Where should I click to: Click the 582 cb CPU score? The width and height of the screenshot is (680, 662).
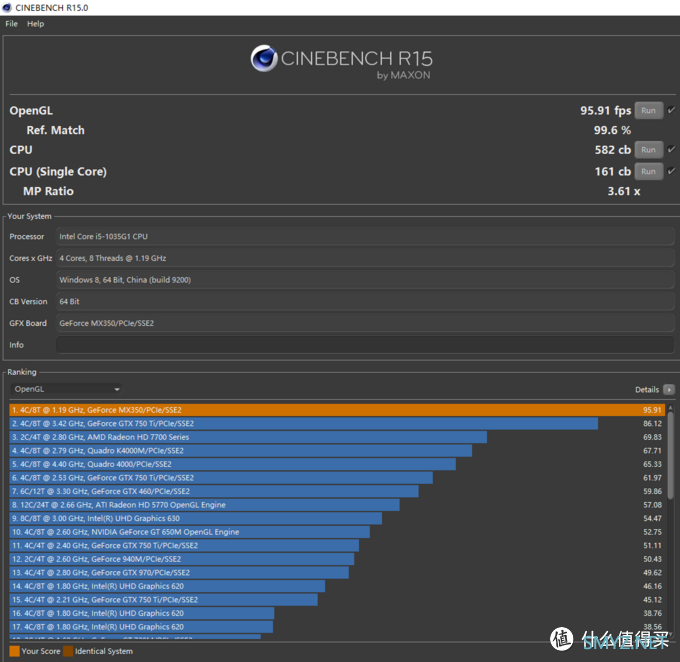612,150
